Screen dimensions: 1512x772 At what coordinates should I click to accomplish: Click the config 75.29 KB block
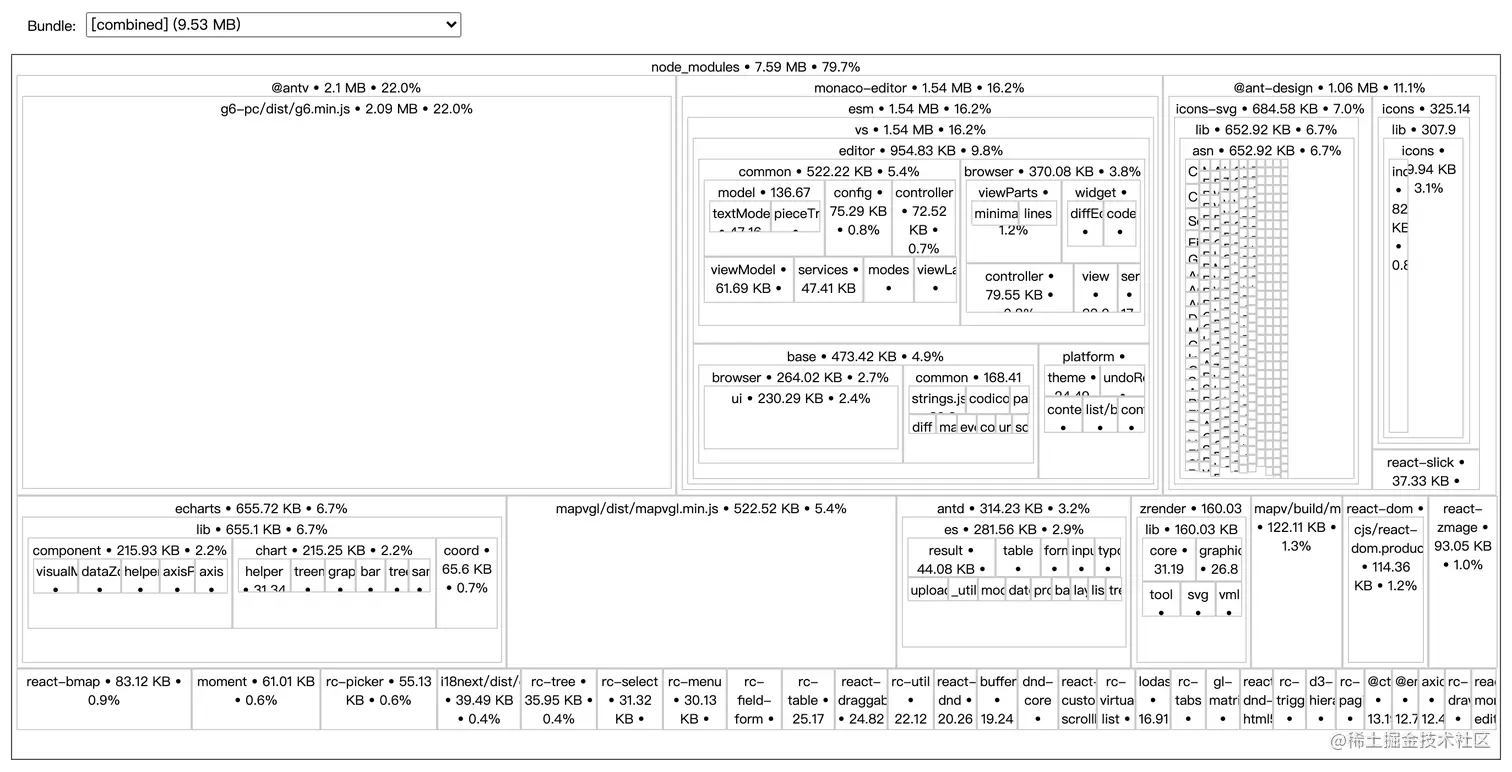(x=858, y=218)
